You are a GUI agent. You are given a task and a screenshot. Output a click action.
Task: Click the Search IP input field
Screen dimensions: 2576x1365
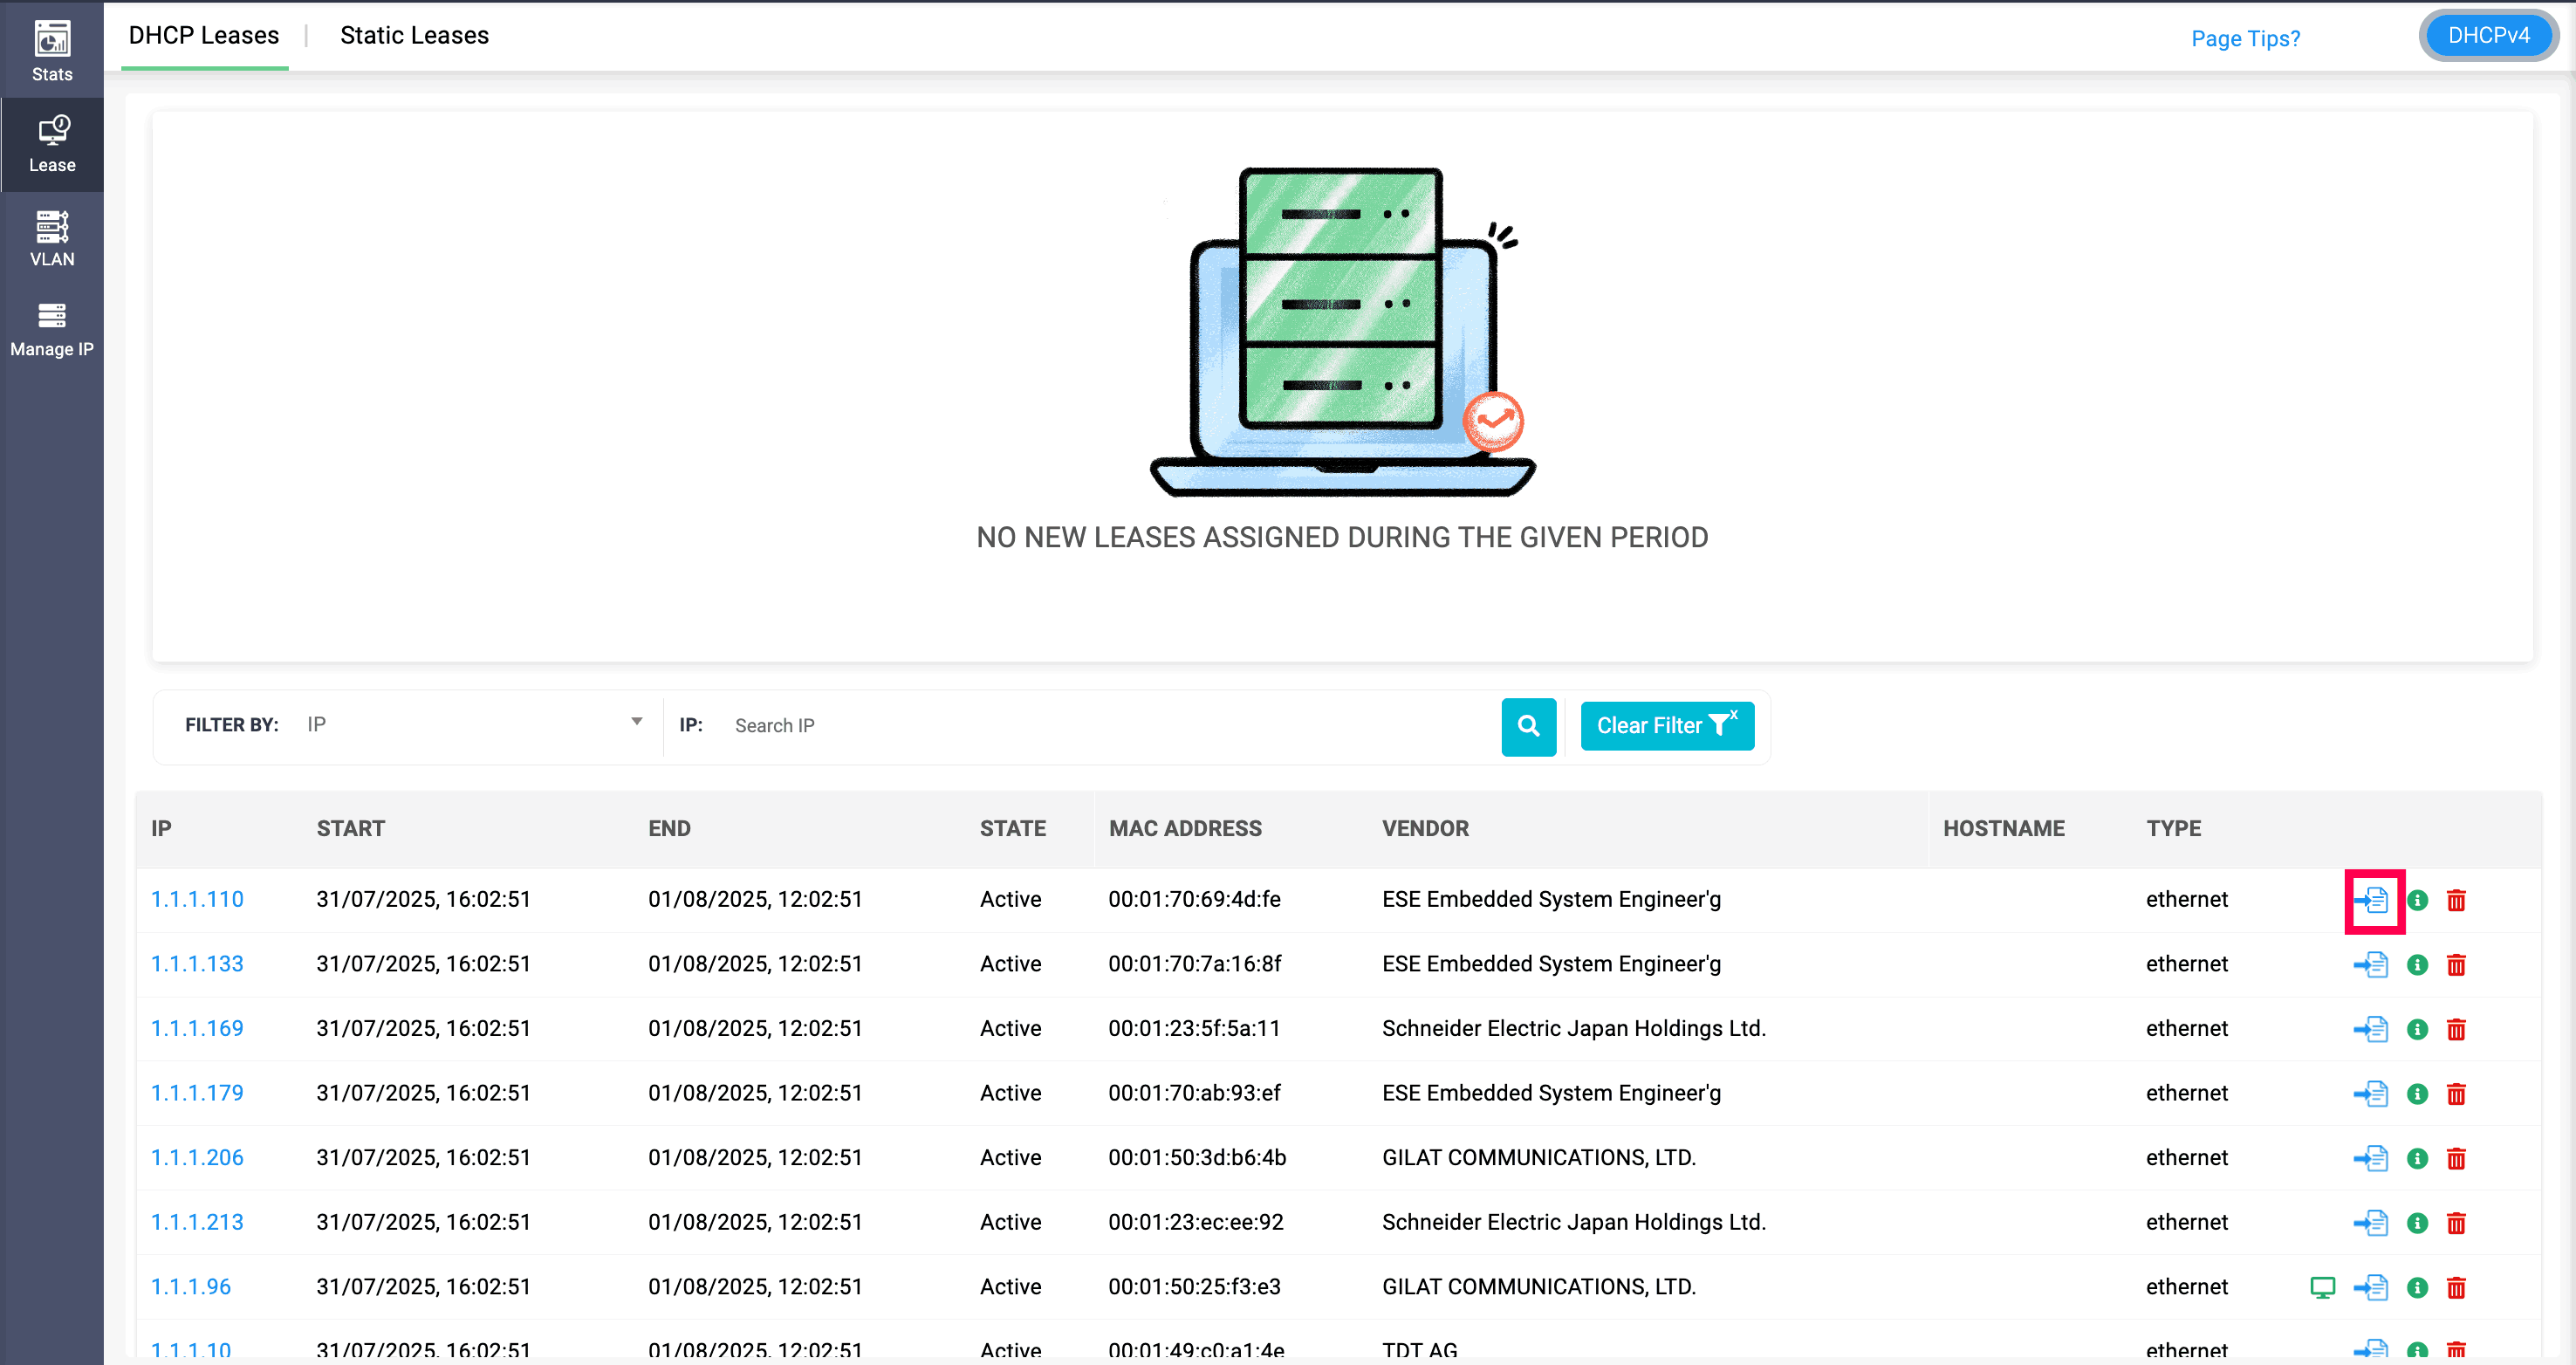click(1100, 726)
